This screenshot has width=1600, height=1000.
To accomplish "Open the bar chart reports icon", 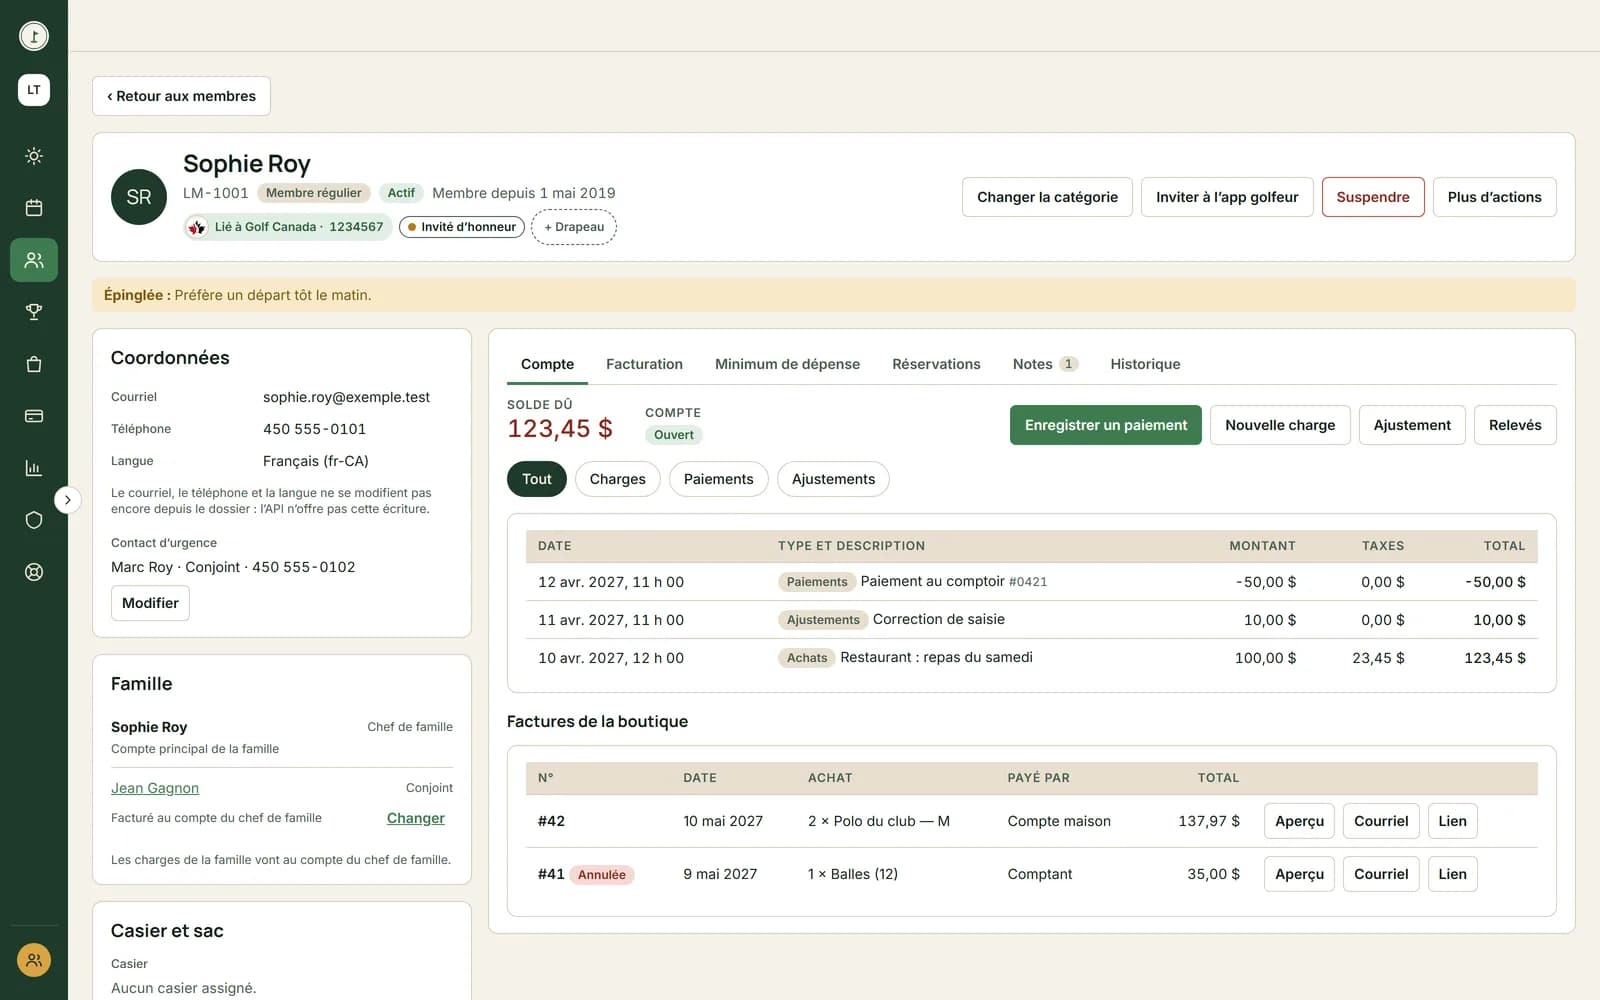I will [34, 468].
